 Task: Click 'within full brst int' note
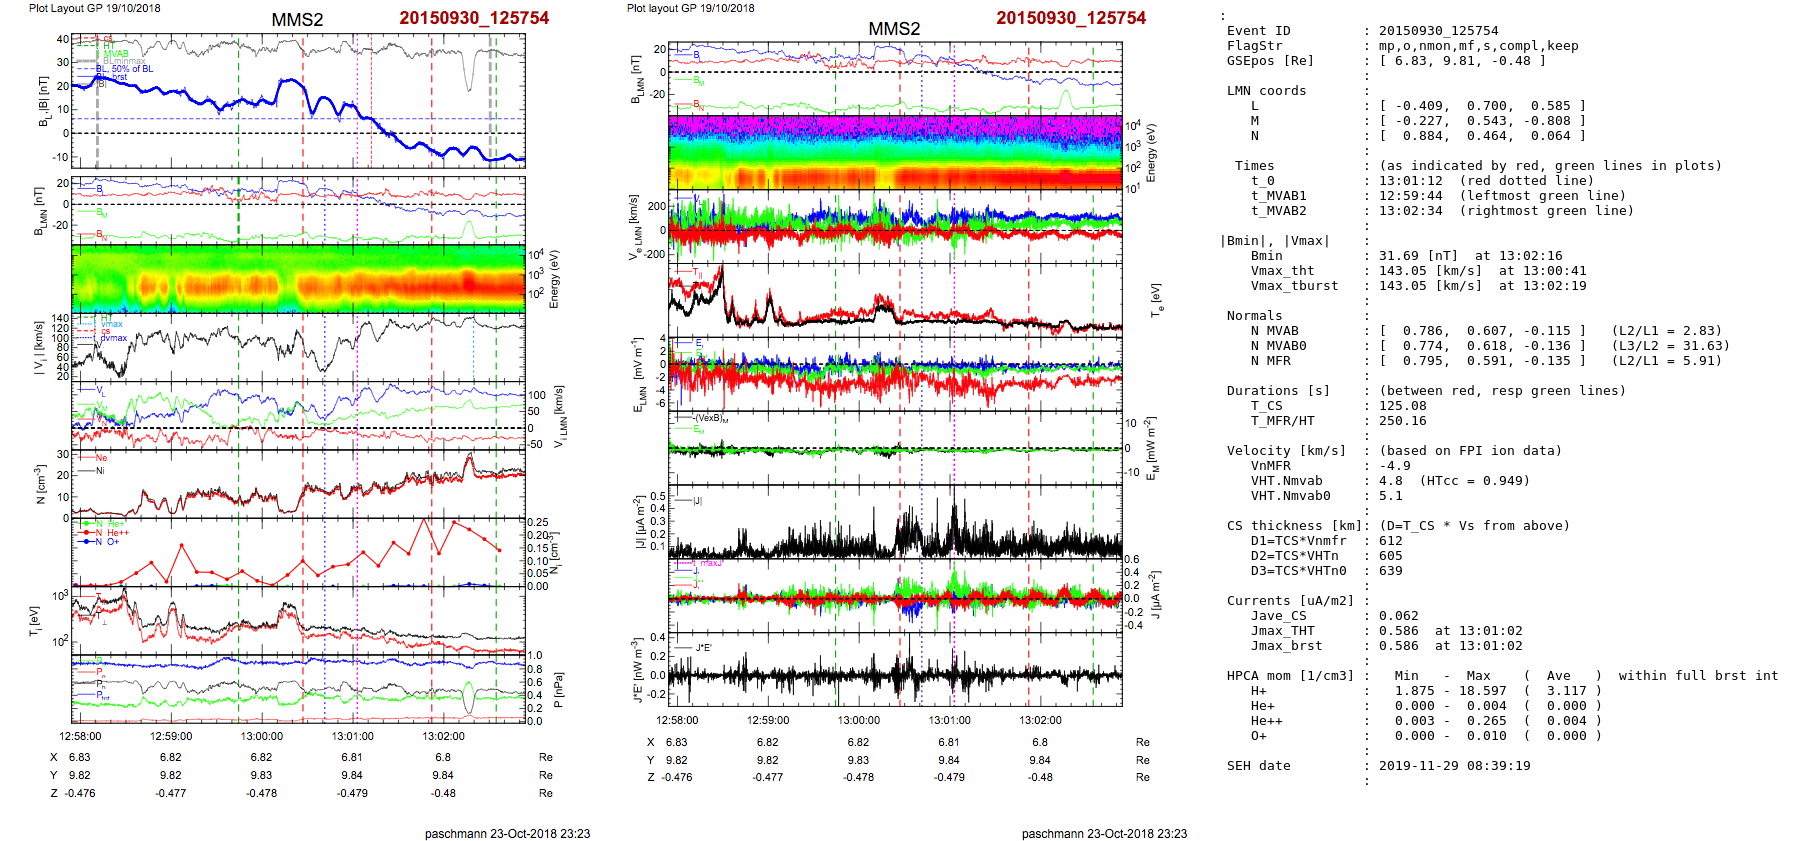coord(1699,676)
